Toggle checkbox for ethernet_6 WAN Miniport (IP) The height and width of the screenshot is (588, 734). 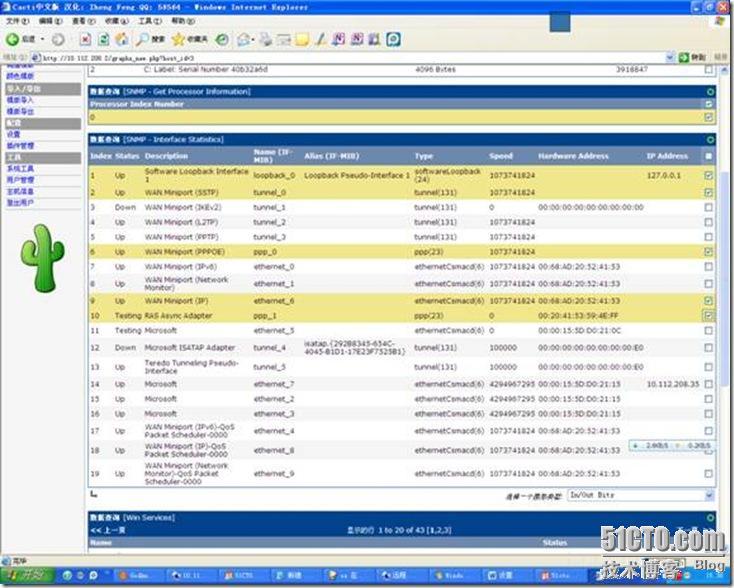[708, 301]
